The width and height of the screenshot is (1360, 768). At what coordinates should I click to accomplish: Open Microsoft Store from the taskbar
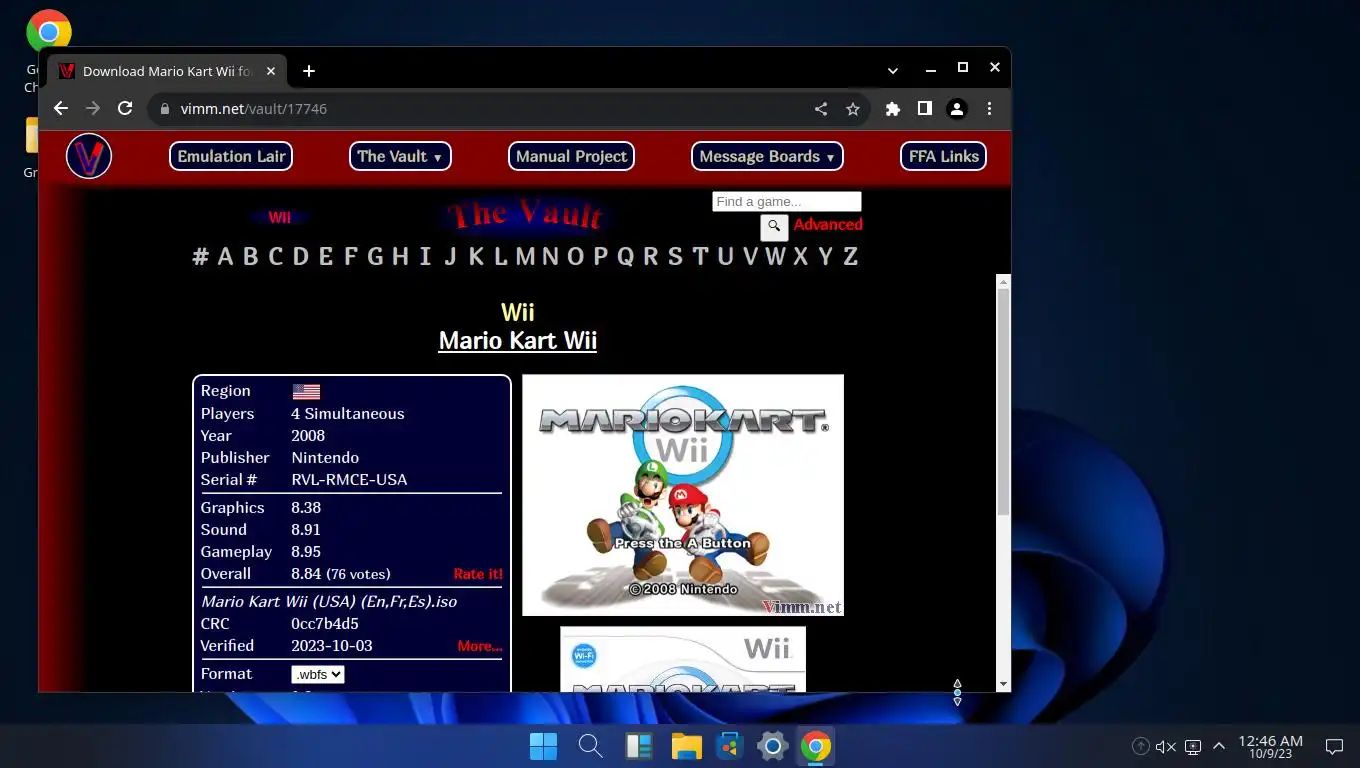(730, 746)
